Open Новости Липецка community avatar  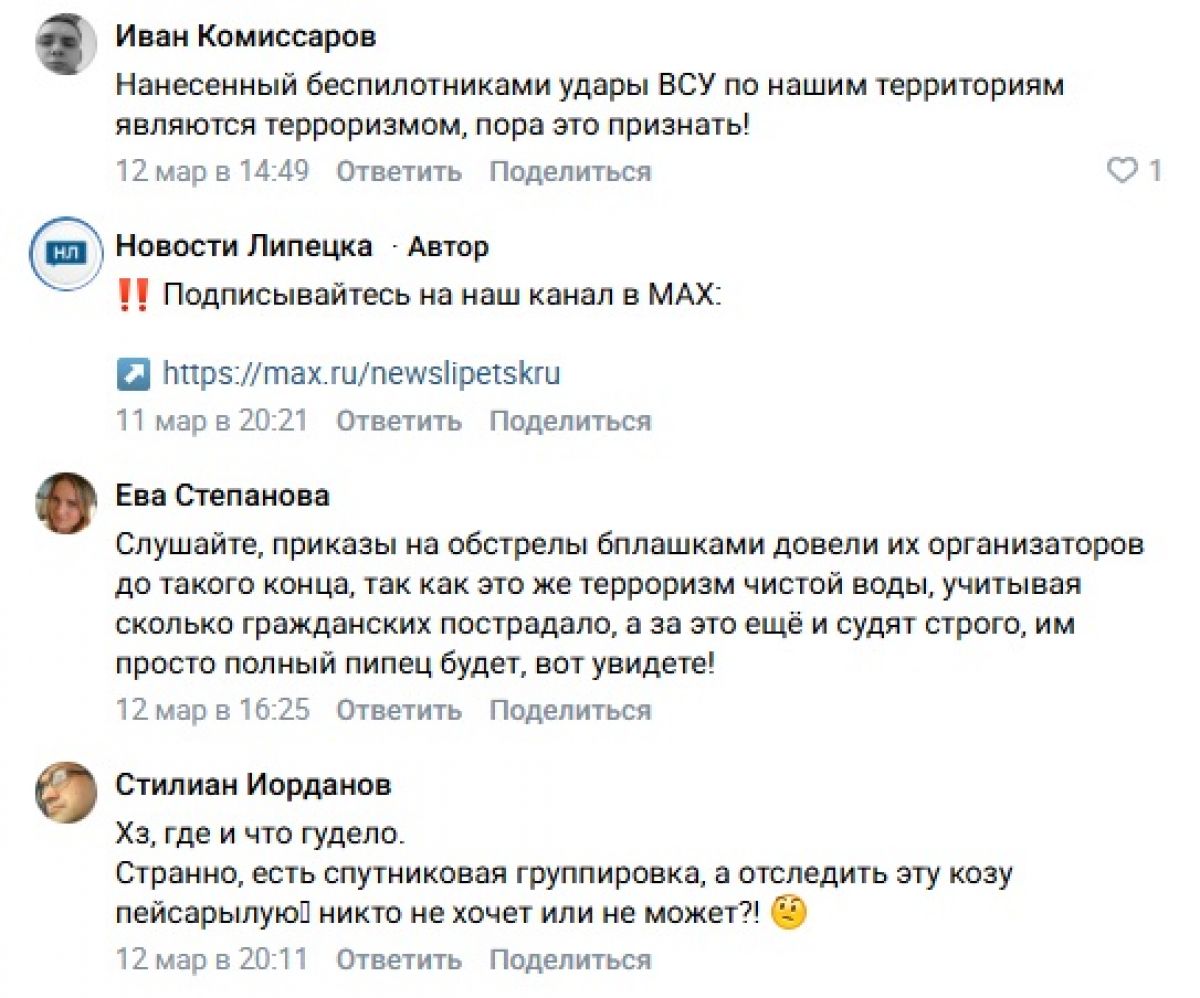pos(65,254)
